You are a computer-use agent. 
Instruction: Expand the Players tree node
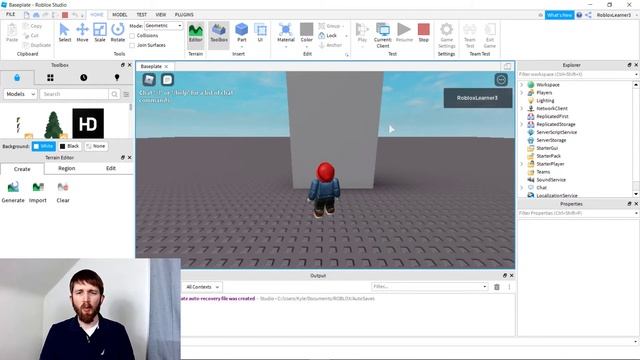[x=522, y=93]
